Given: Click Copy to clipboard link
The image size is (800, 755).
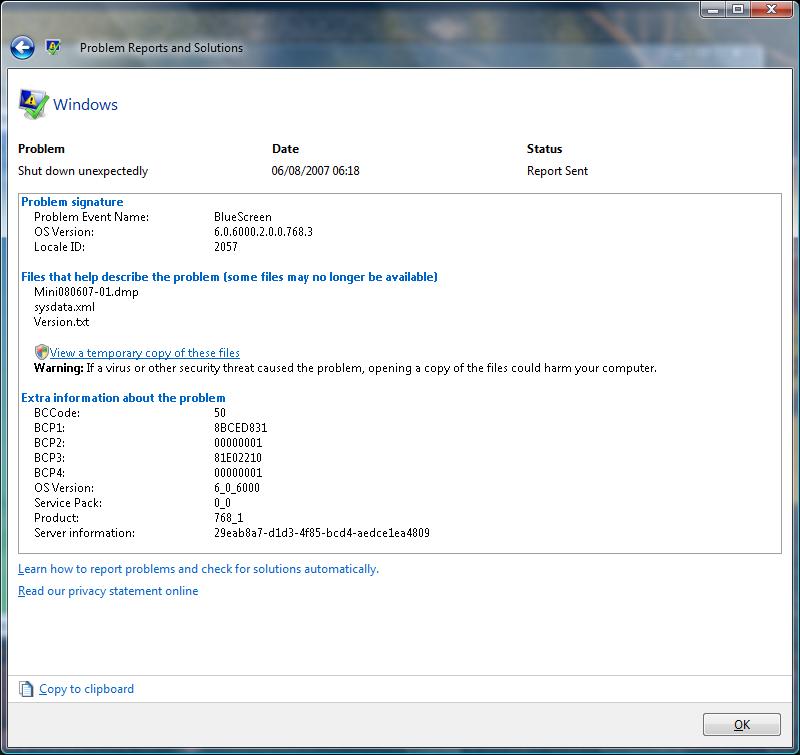Looking at the screenshot, I should (86, 689).
